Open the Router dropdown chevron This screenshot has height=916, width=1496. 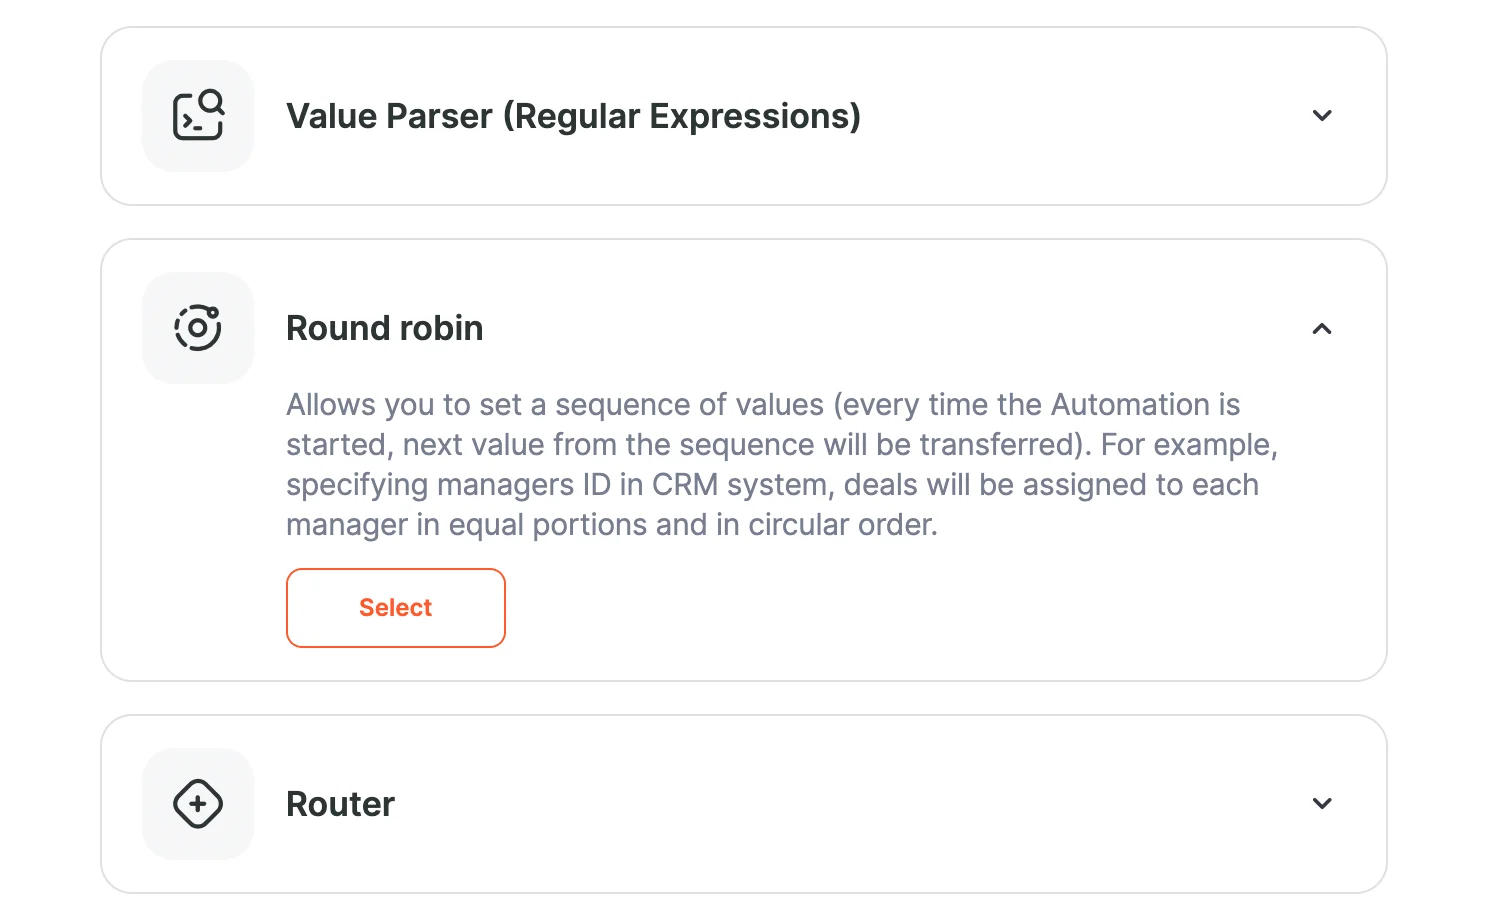(x=1322, y=803)
